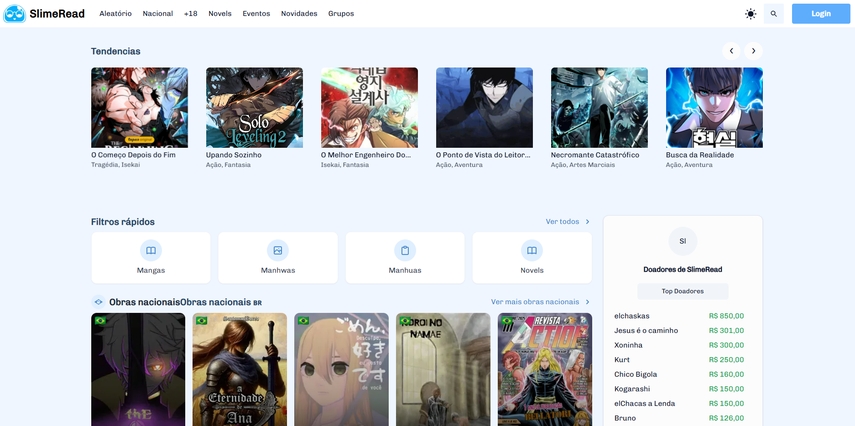Select the Manhuas clipboard icon filter
Screen dimensions: 855x426
click(x=405, y=250)
